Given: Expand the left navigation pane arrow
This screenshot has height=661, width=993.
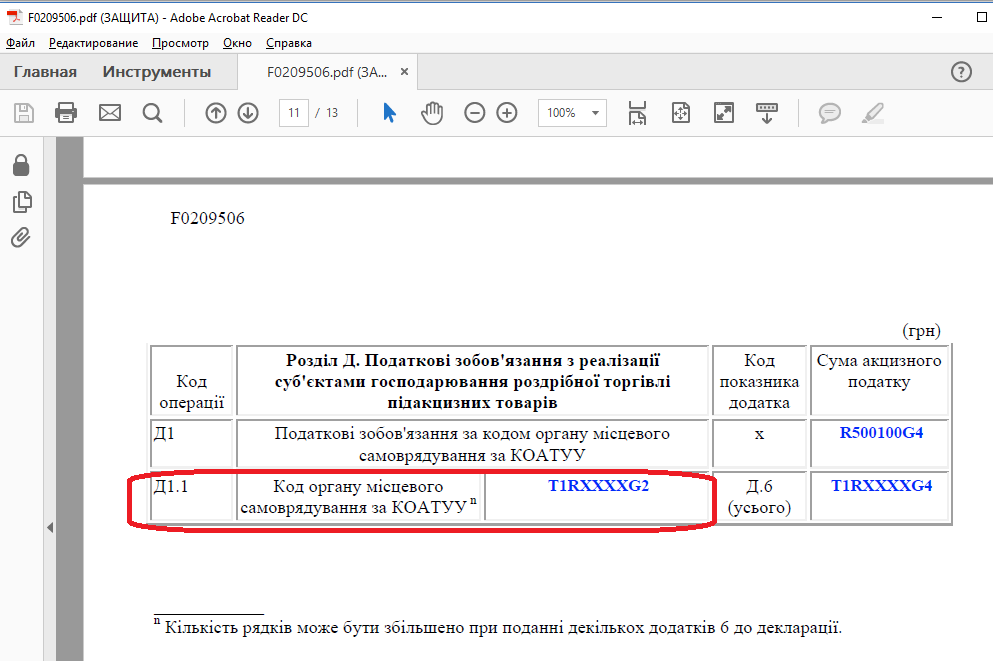Looking at the screenshot, I should click(50, 527).
